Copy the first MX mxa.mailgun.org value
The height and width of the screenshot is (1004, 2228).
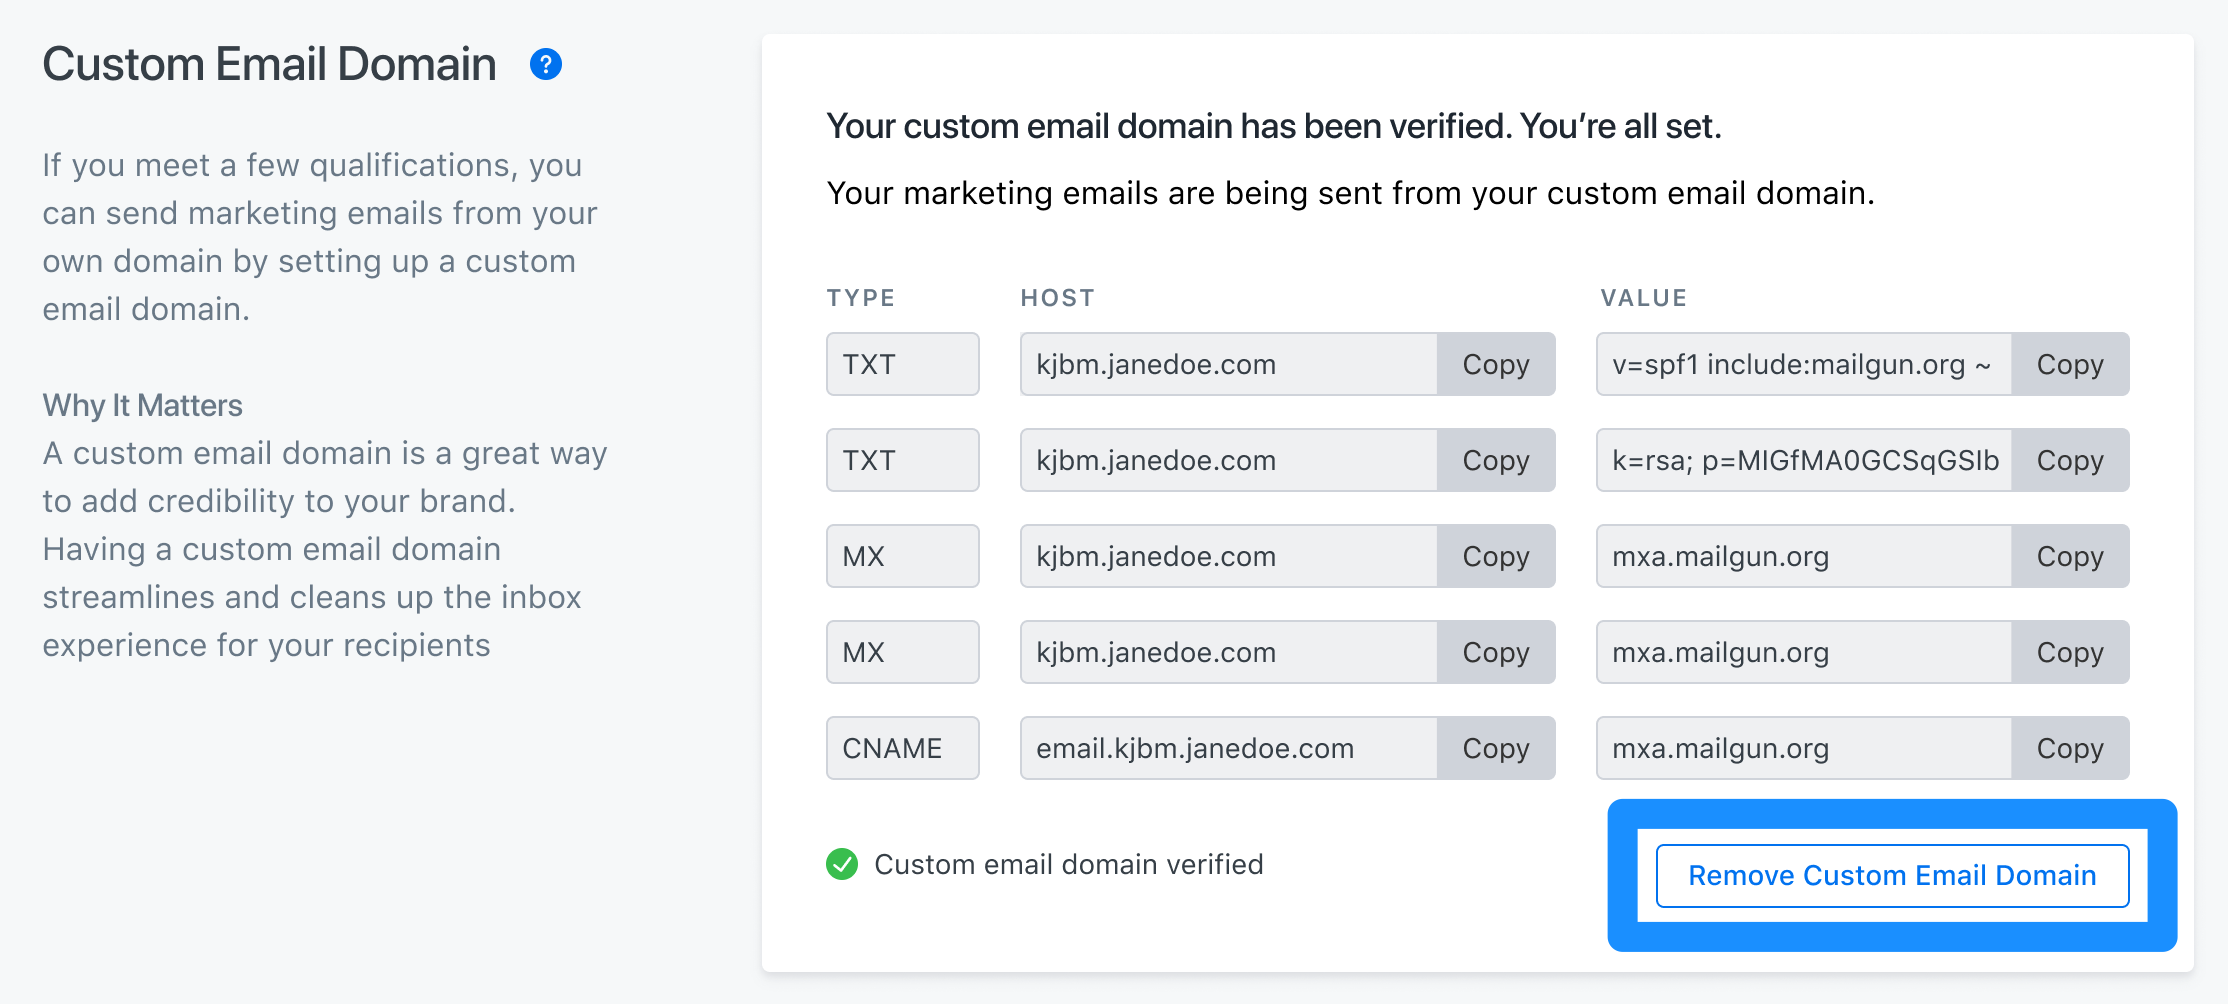coord(2070,556)
